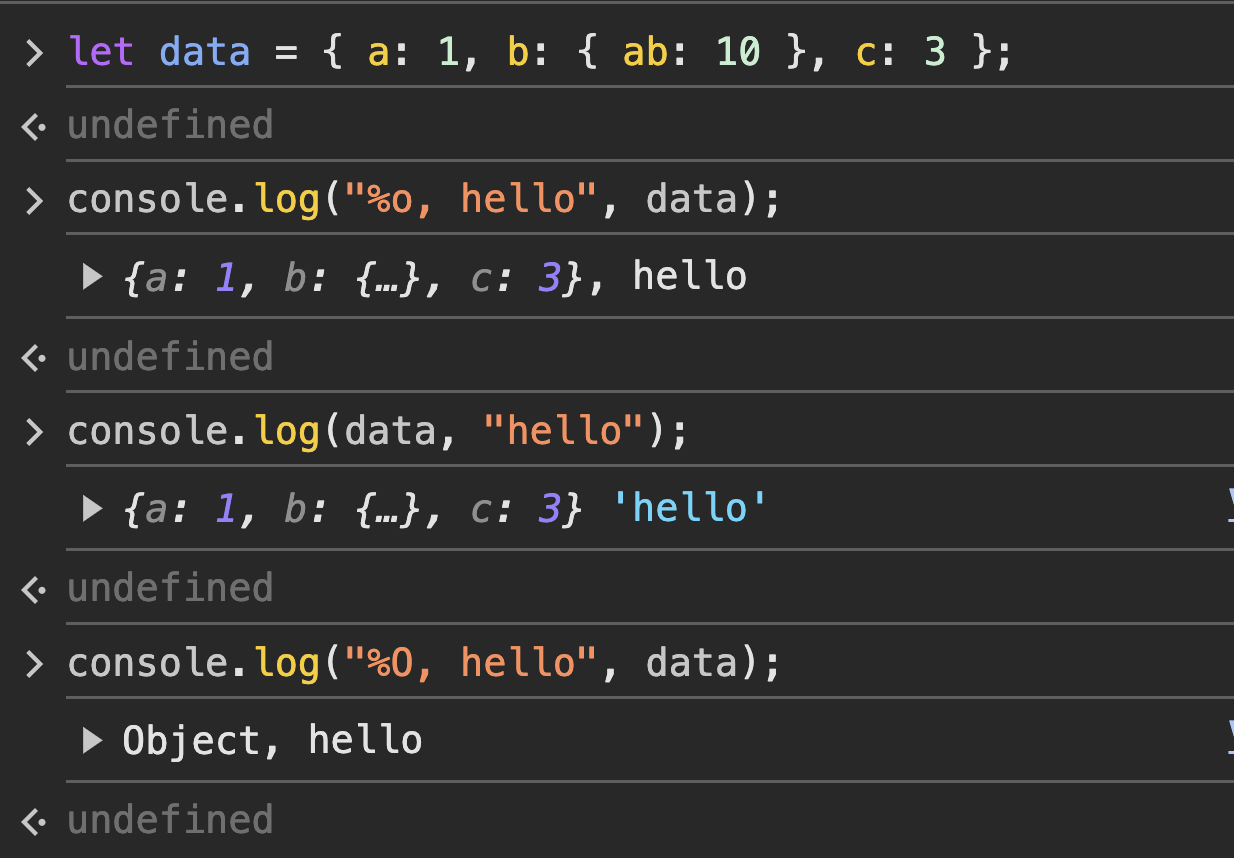Expand the object logged before ', hello'
Image resolution: width=1234 pixels, height=858 pixels.
pos(93,277)
